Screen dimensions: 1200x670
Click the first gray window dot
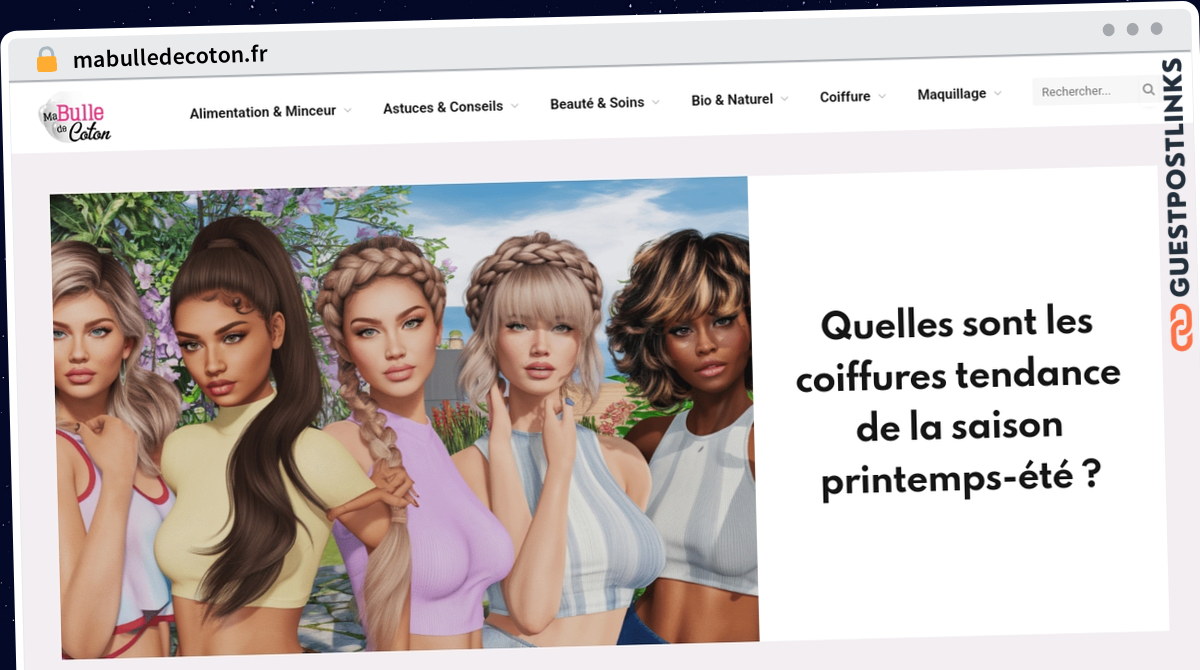1108,30
